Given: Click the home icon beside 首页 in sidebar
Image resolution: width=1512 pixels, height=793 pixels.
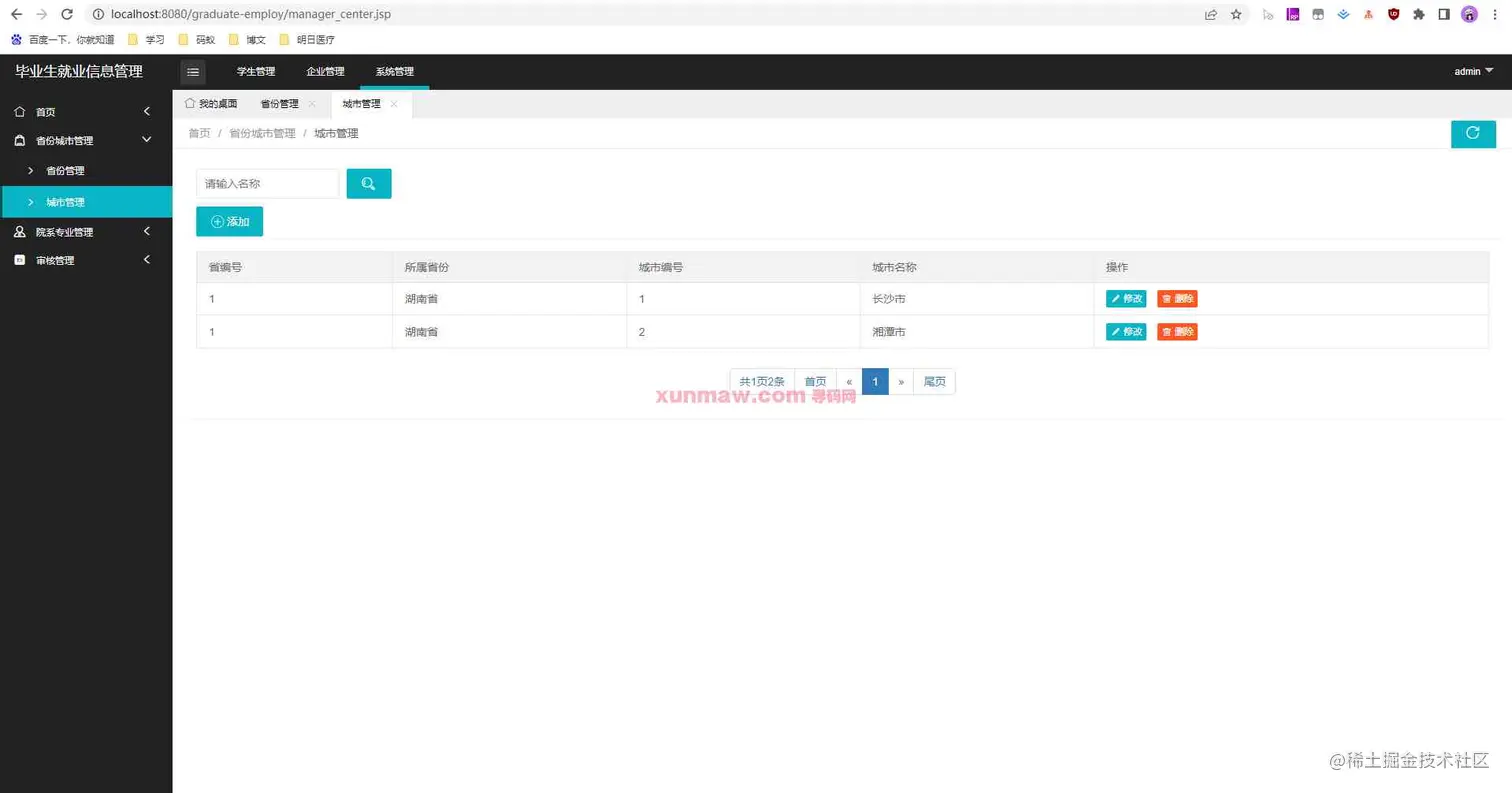Looking at the screenshot, I should click(20, 112).
